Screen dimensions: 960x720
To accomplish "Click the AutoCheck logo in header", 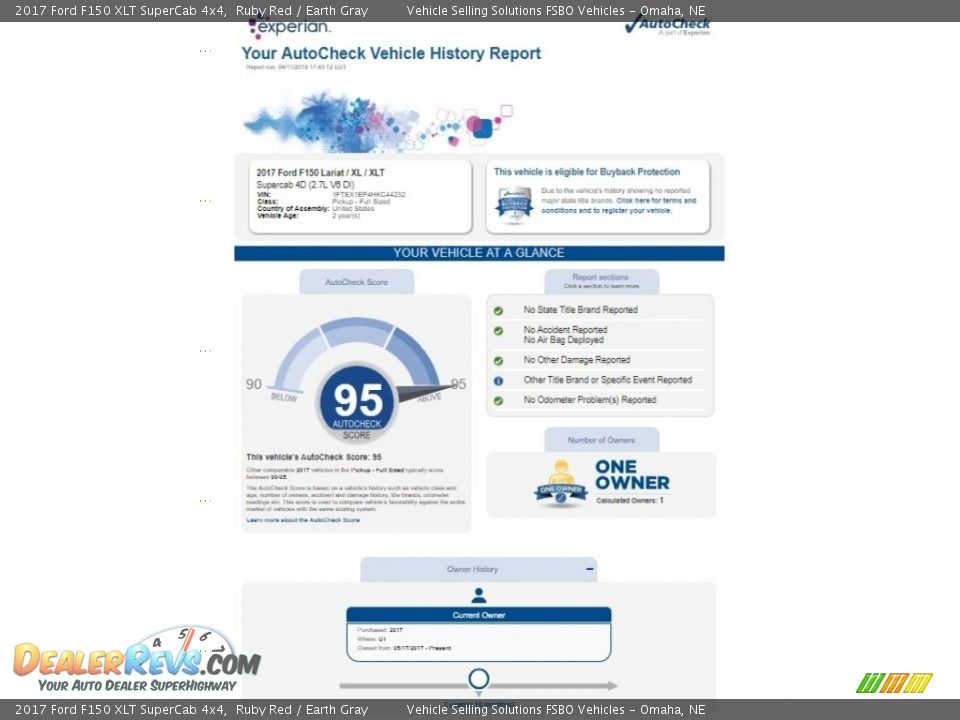I will pos(667,26).
